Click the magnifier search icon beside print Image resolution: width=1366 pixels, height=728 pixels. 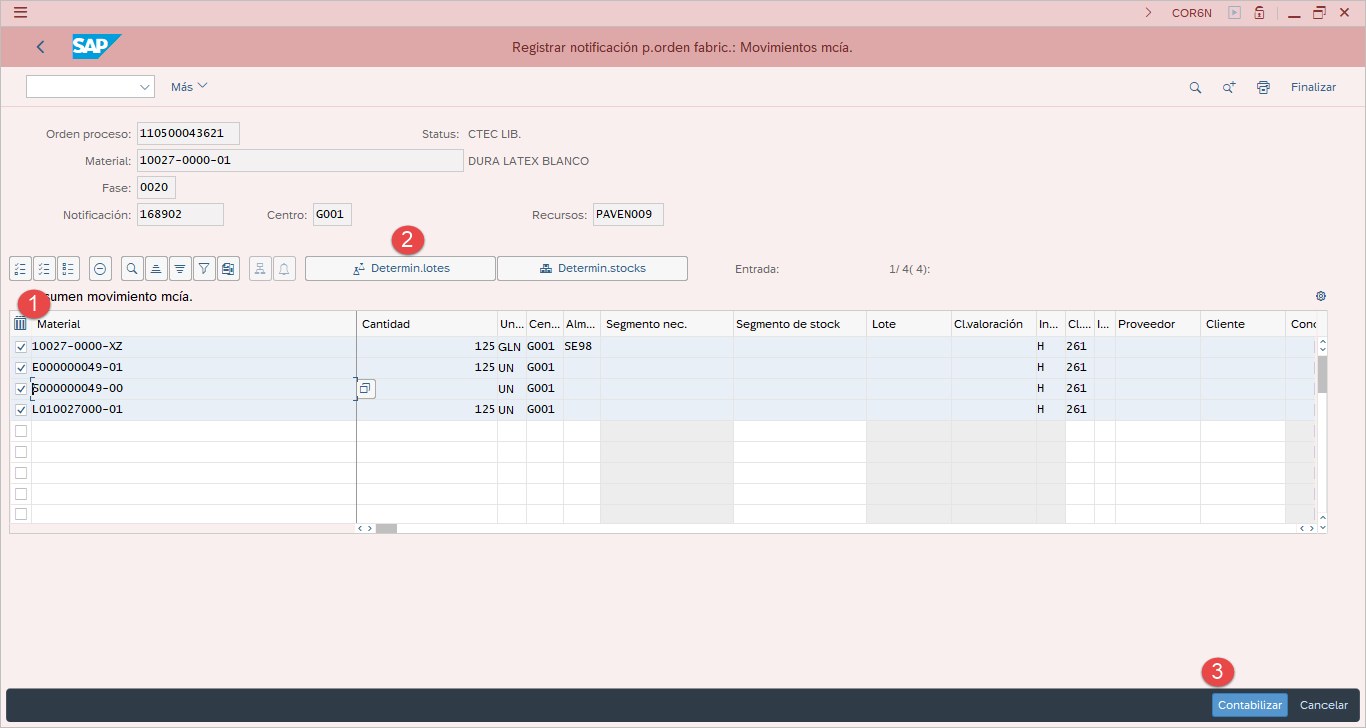click(x=1195, y=87)
